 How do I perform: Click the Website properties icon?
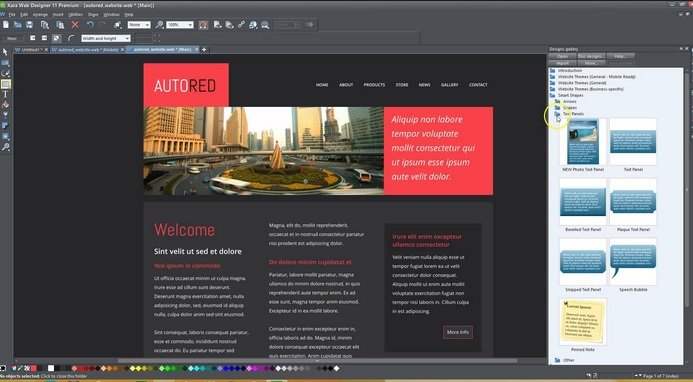click(265, 25)
